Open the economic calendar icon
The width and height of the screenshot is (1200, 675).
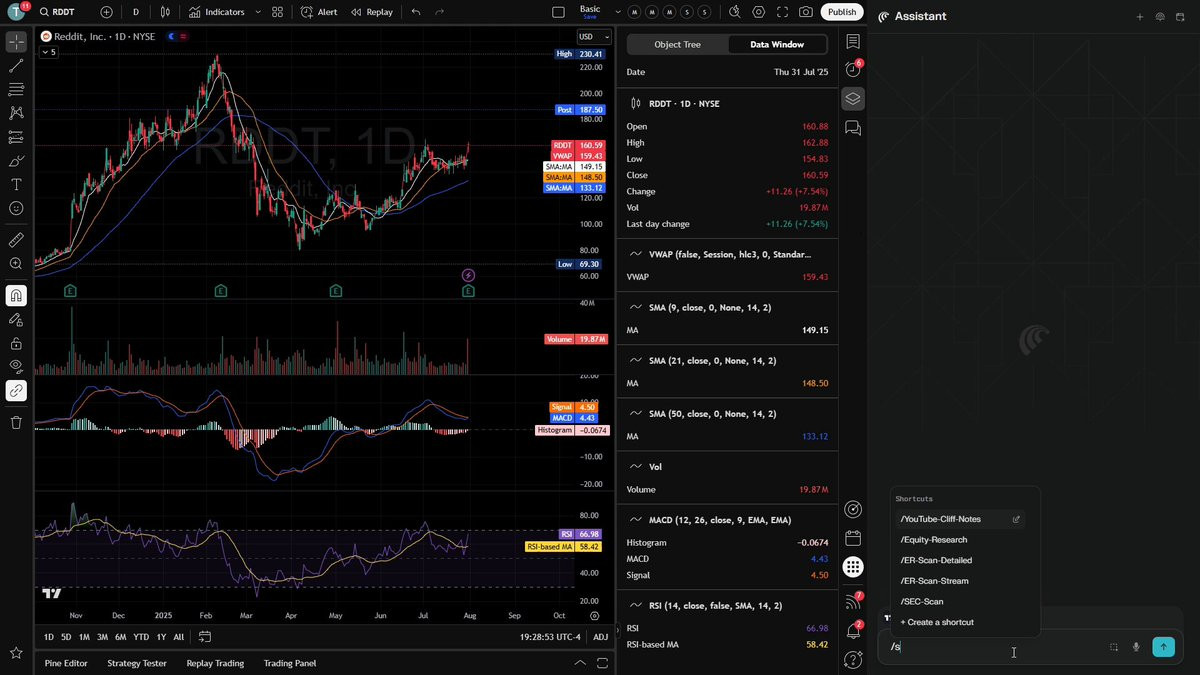tap(853, 538)
